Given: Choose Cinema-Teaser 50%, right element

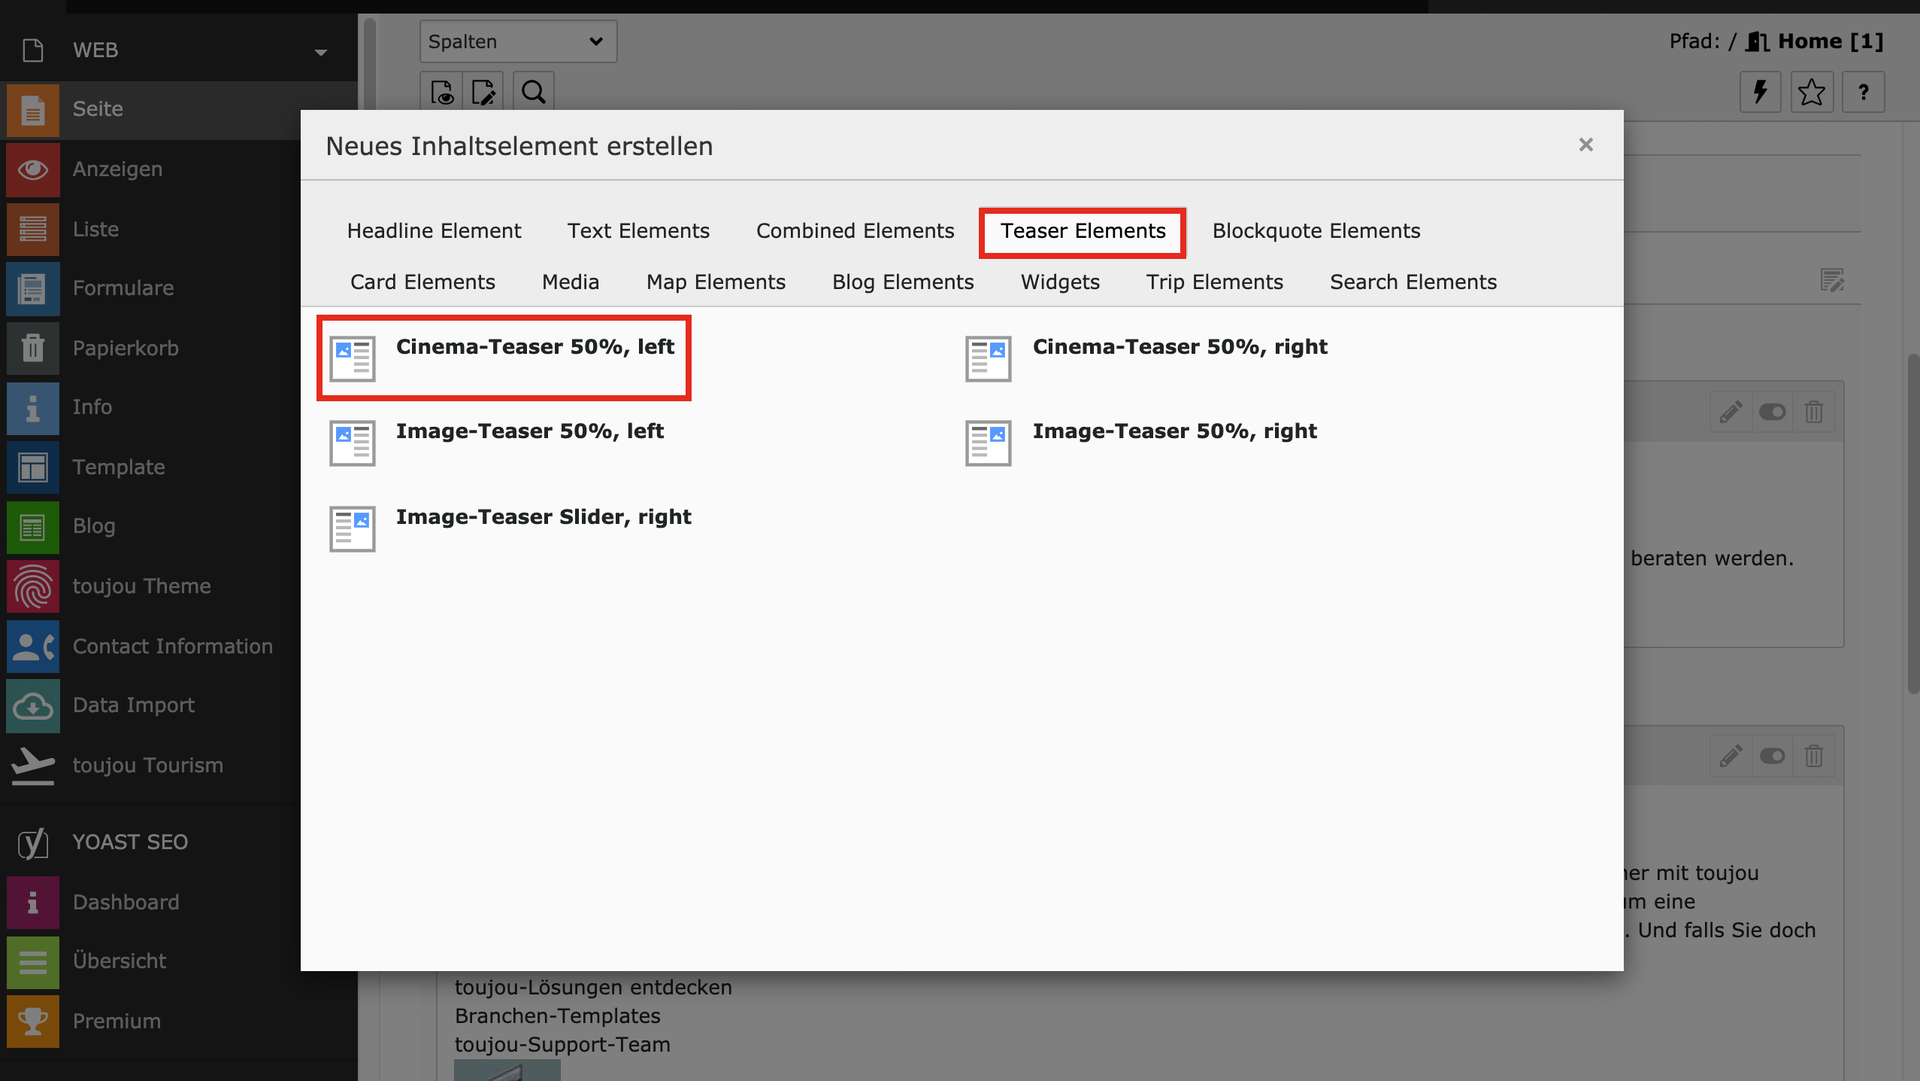Looking at the screenshot, I should (1179, 348).
